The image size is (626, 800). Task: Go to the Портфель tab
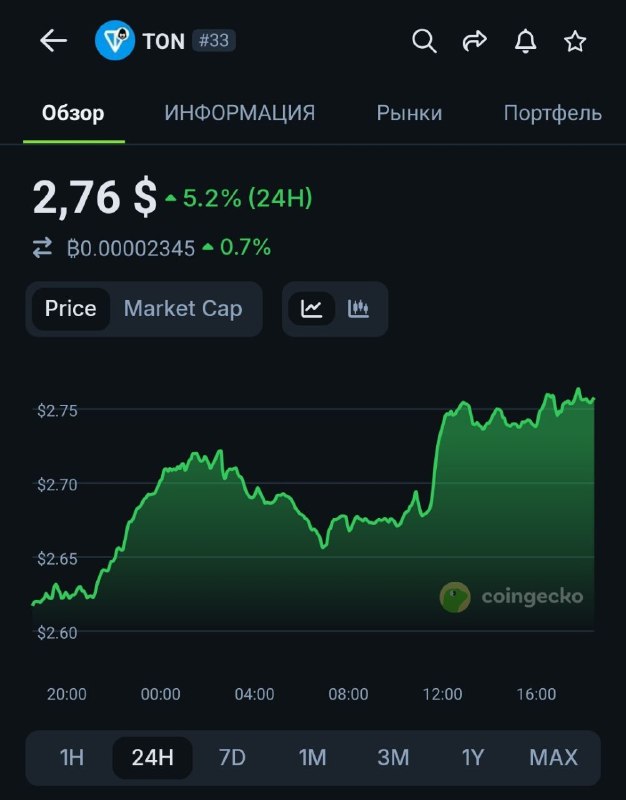(x=553, y=113)
